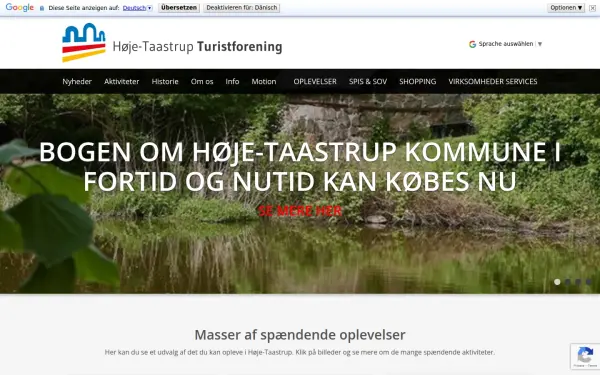The width and height of the screenshot is (600, 375).
Task: Select the third slider dot
Action: point(578,282)
